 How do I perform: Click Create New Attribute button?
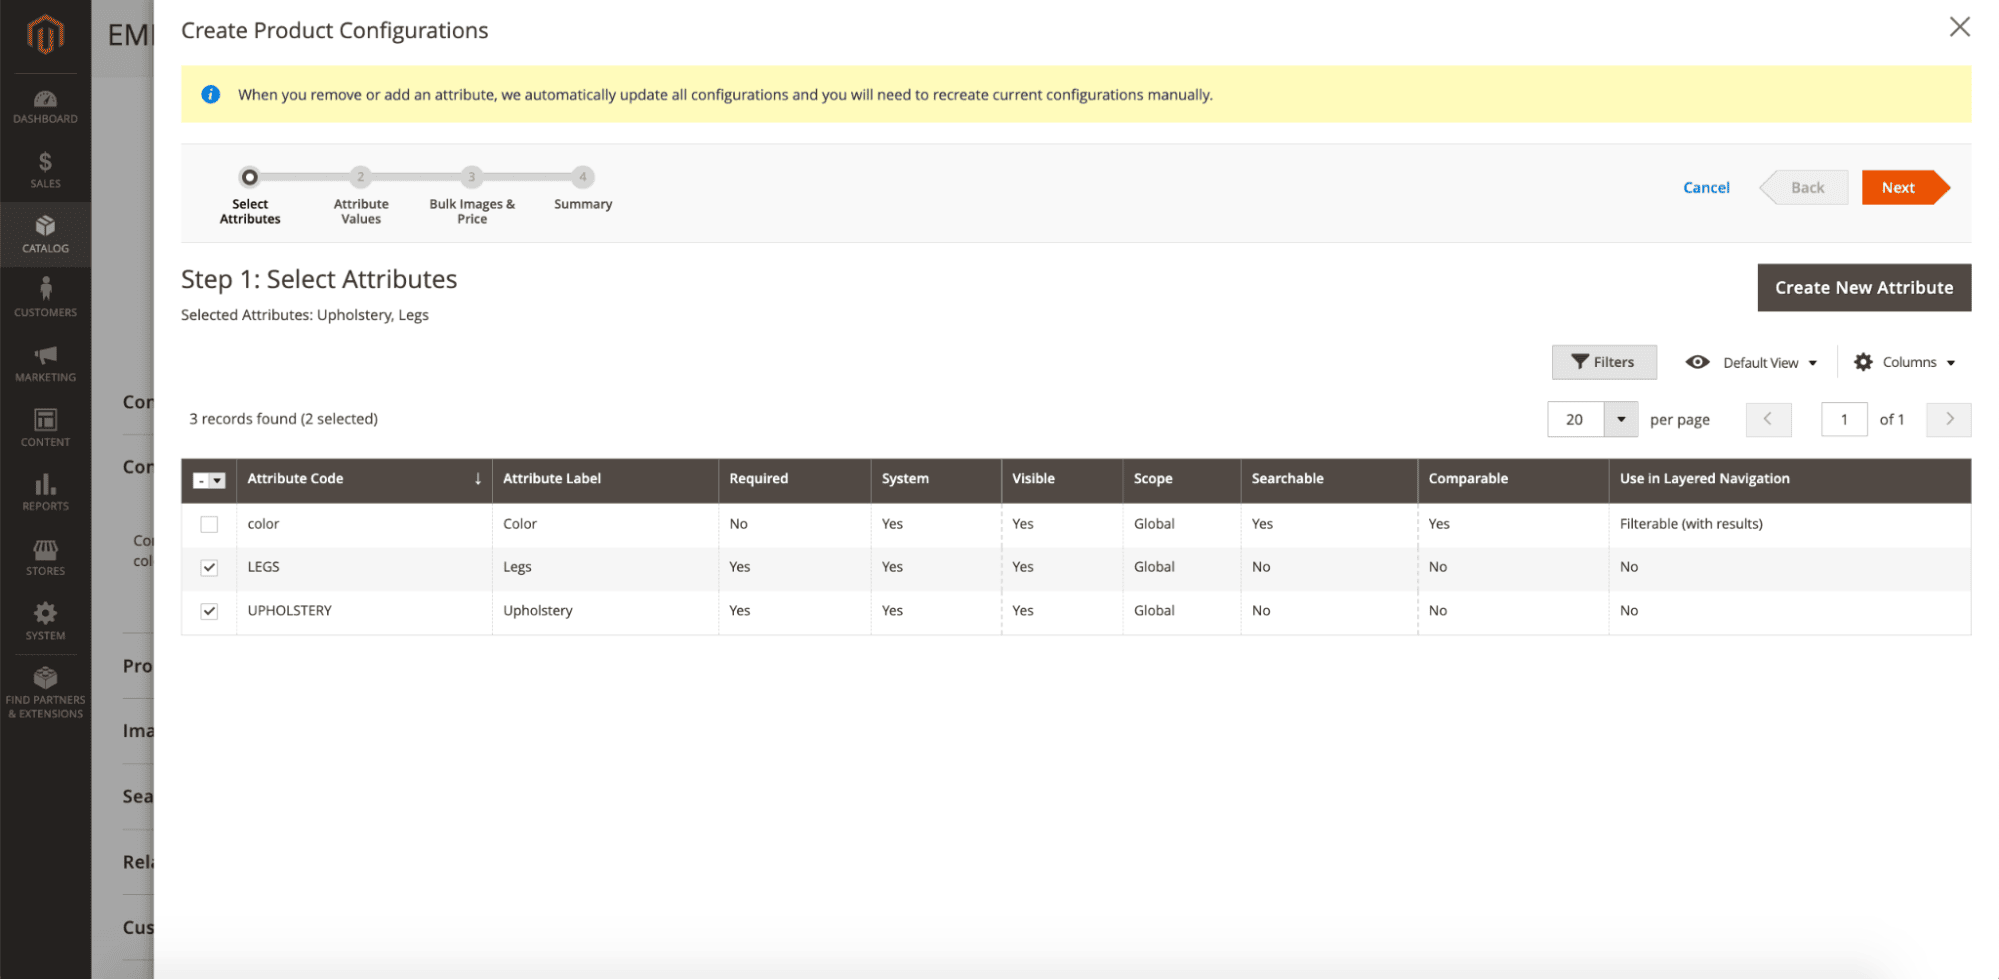tap(1864, 287)
